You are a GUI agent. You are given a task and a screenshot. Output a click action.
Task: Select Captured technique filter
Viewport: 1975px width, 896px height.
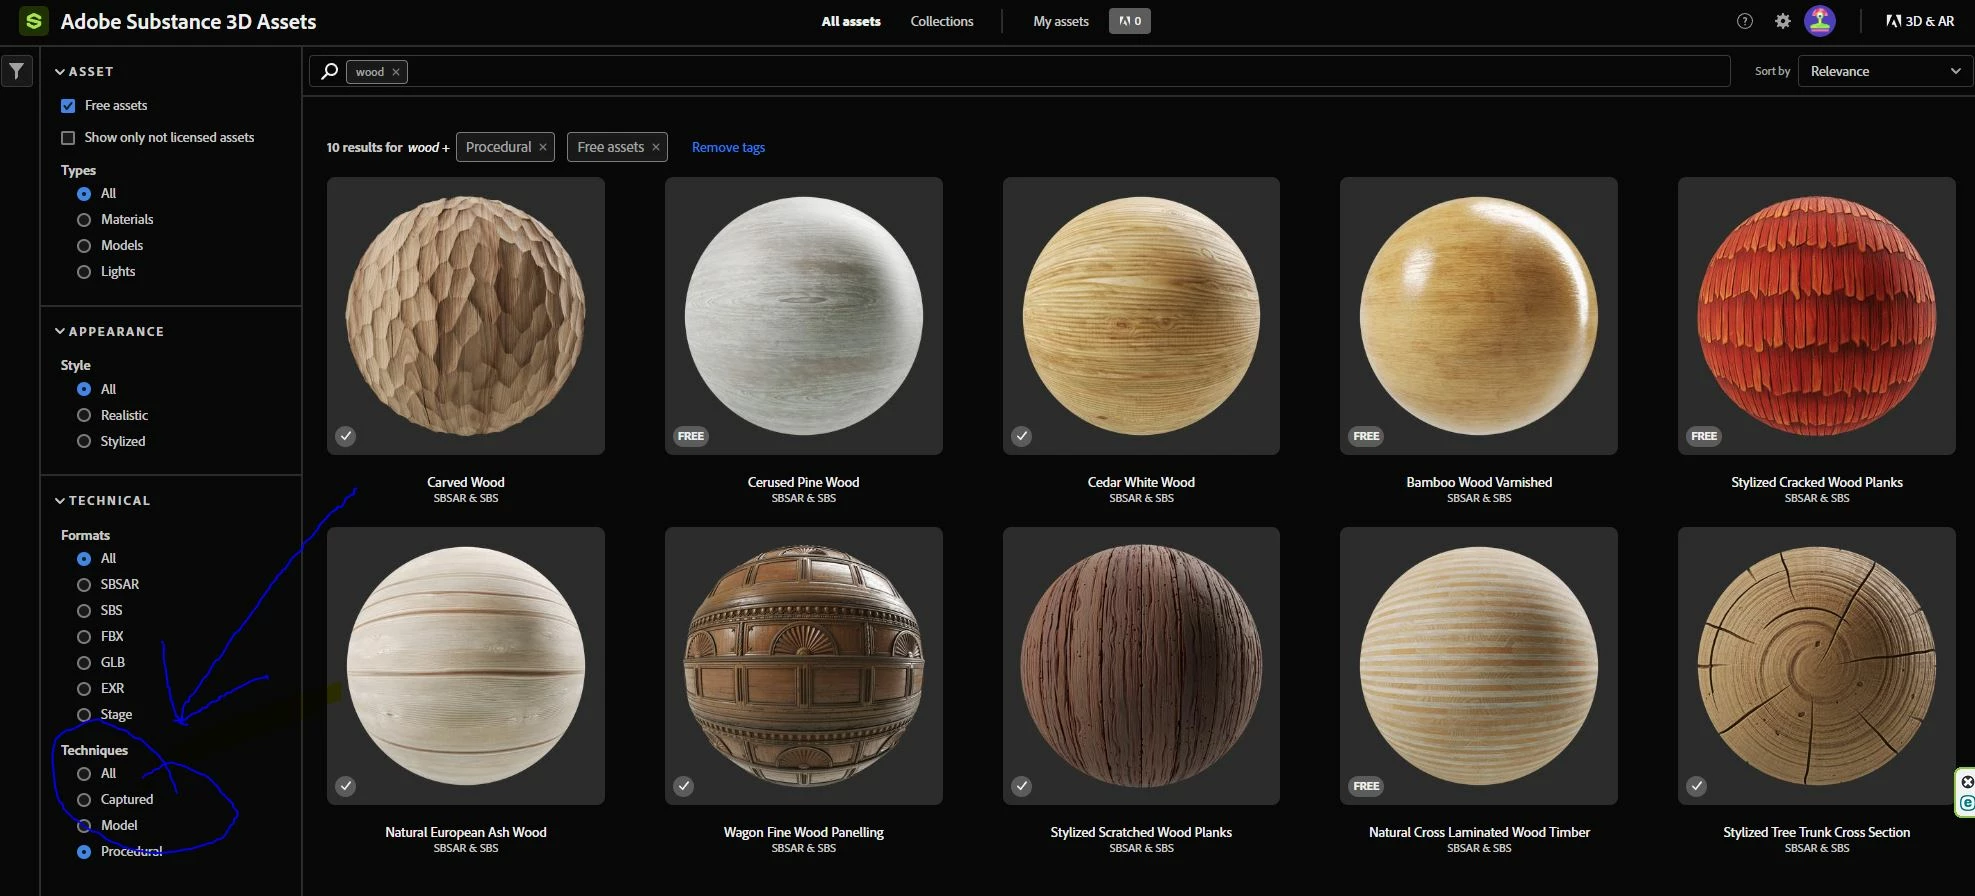(84, 799)
